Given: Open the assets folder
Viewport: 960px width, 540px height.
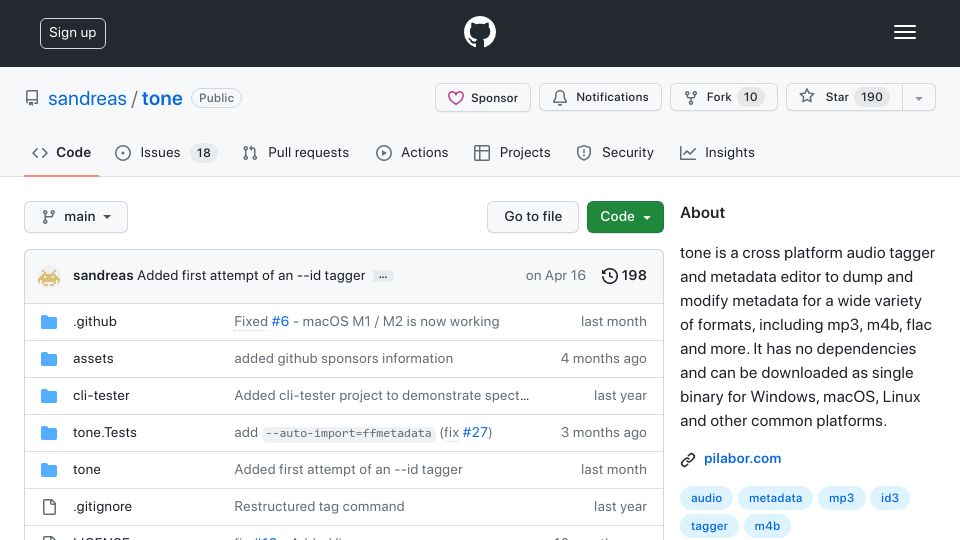Looking at the screenshot, I should (x=93, y=359).
